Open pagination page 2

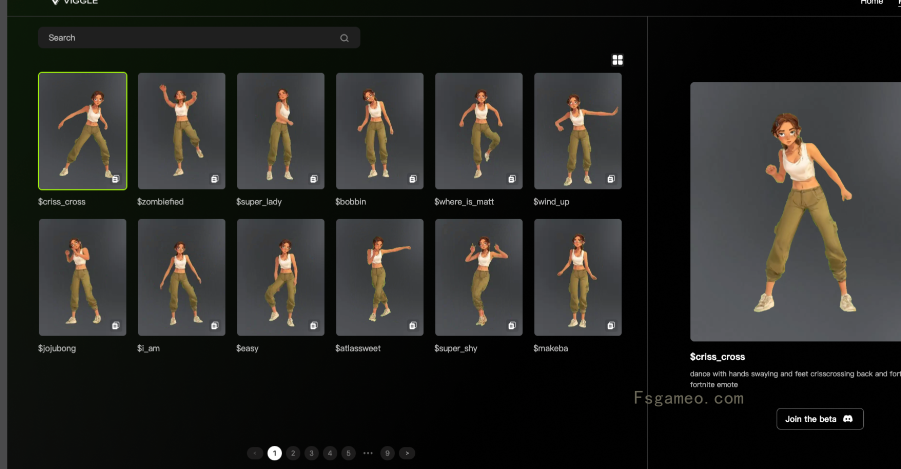[x=293, y=453]
